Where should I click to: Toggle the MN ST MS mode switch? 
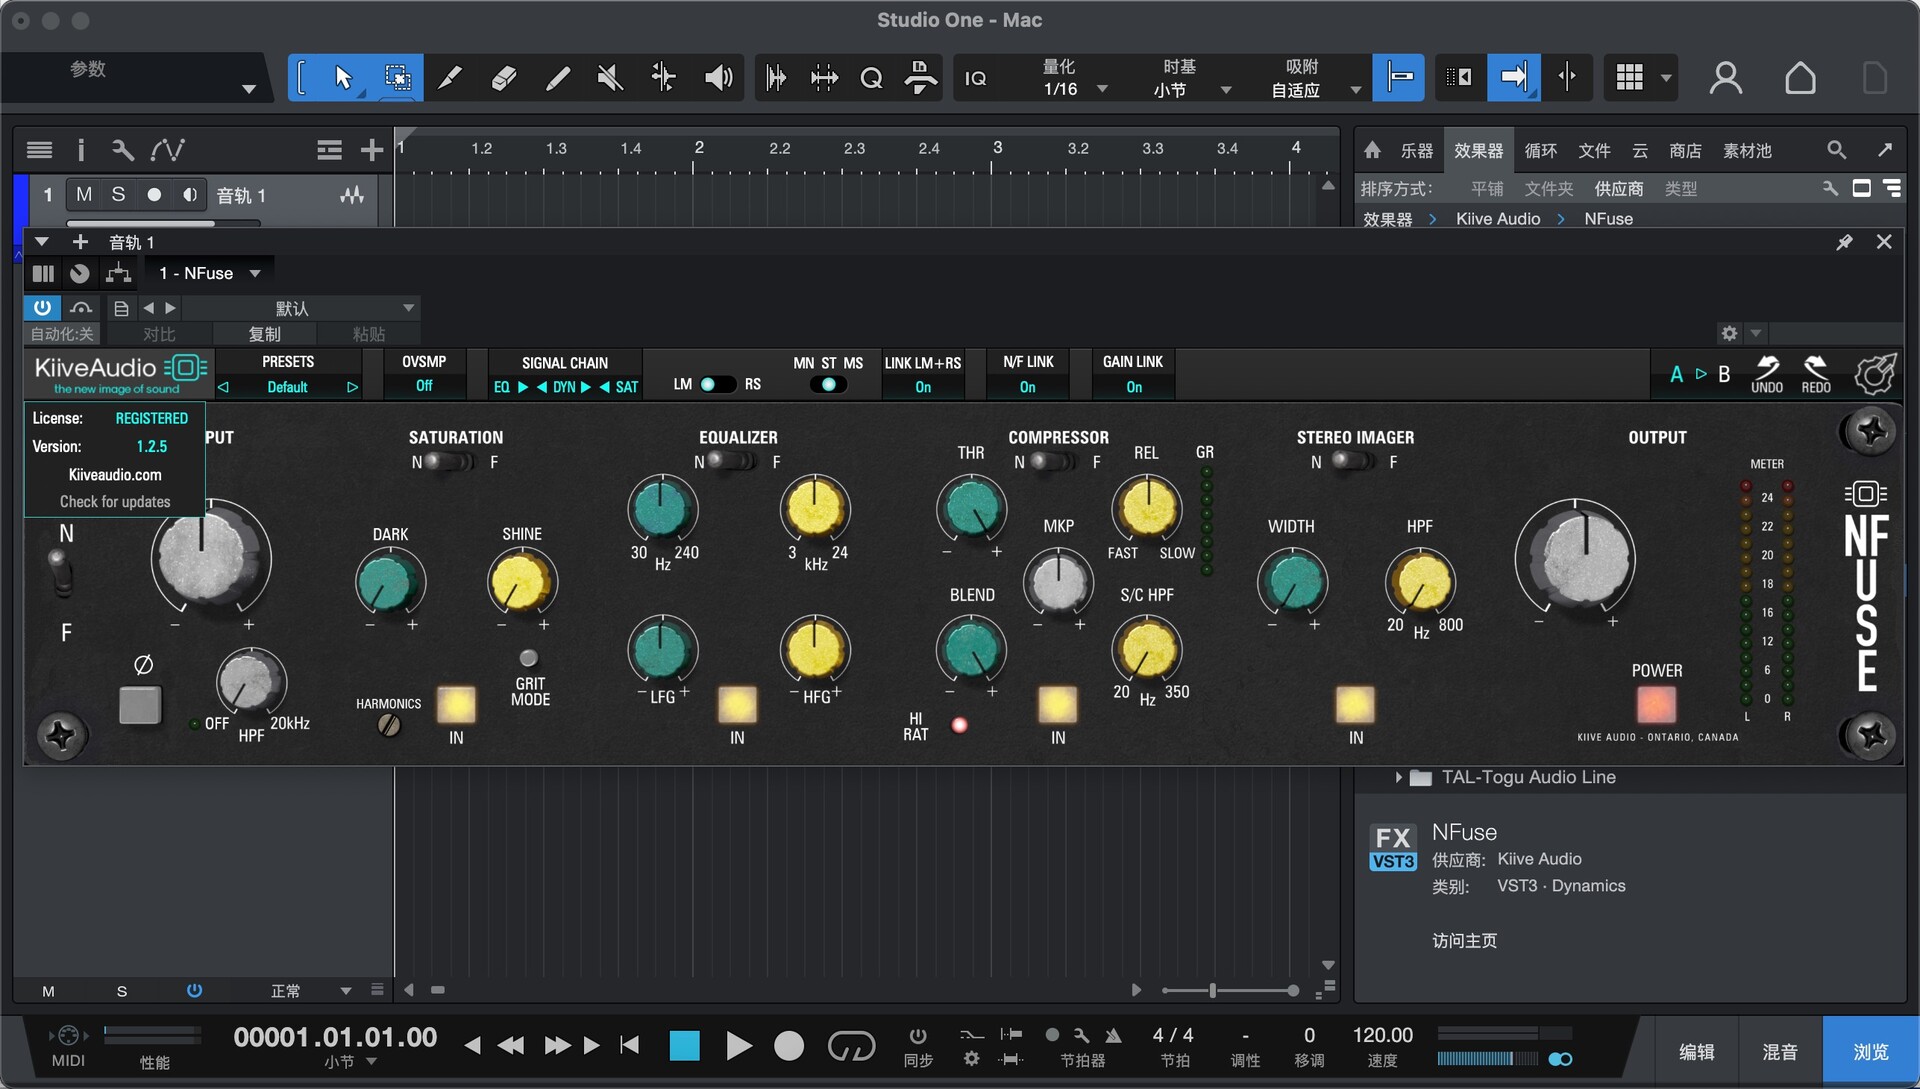click(828, 385)
